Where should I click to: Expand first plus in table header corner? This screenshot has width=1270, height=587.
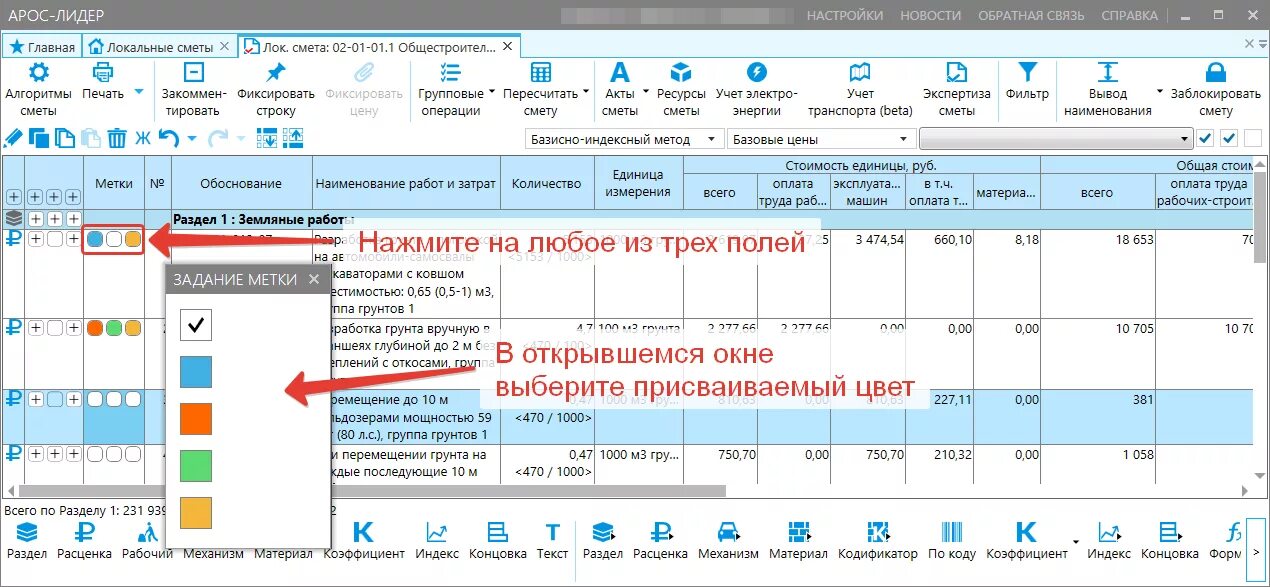click(14, 197)
